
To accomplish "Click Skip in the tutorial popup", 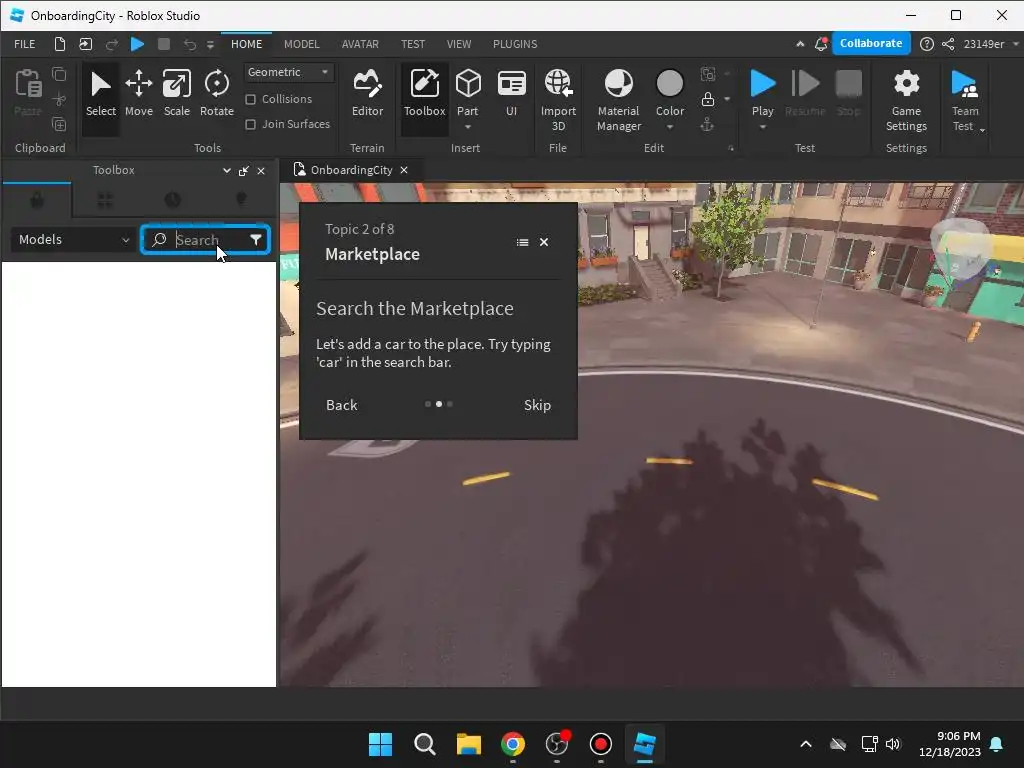I will pyautogui.click(x=537, y=405).
